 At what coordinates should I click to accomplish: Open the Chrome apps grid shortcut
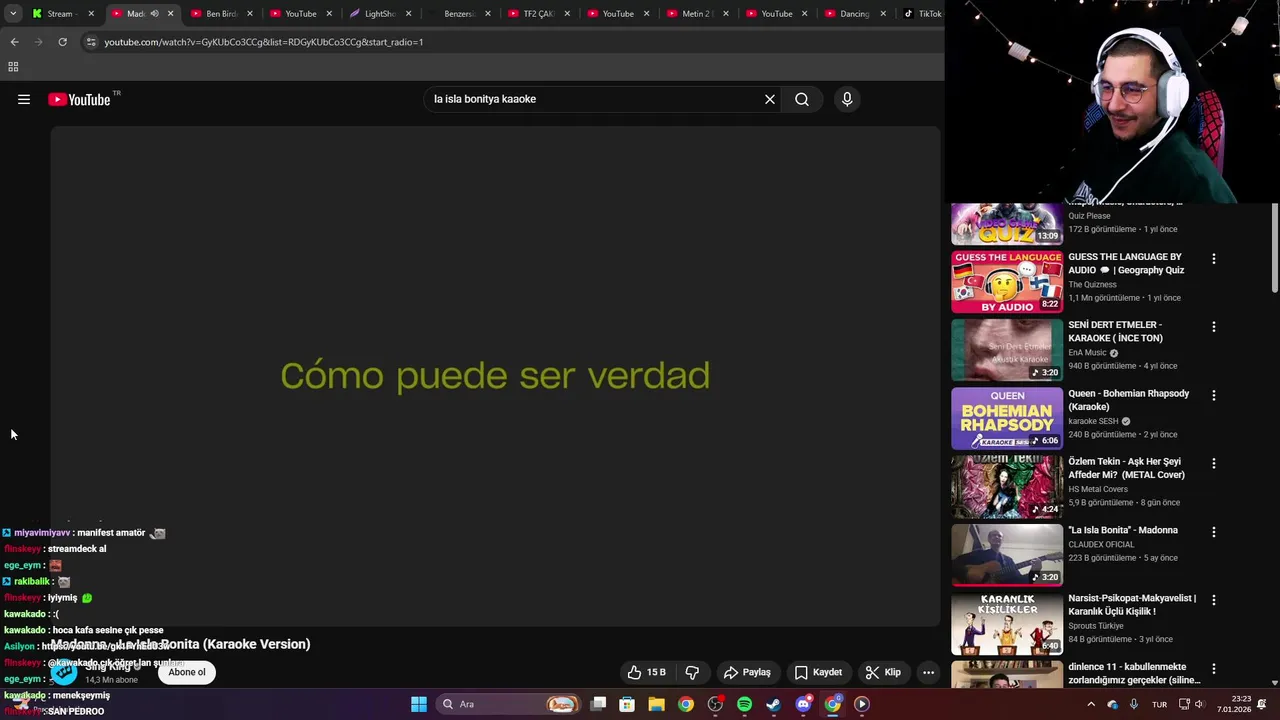[13, 67]
